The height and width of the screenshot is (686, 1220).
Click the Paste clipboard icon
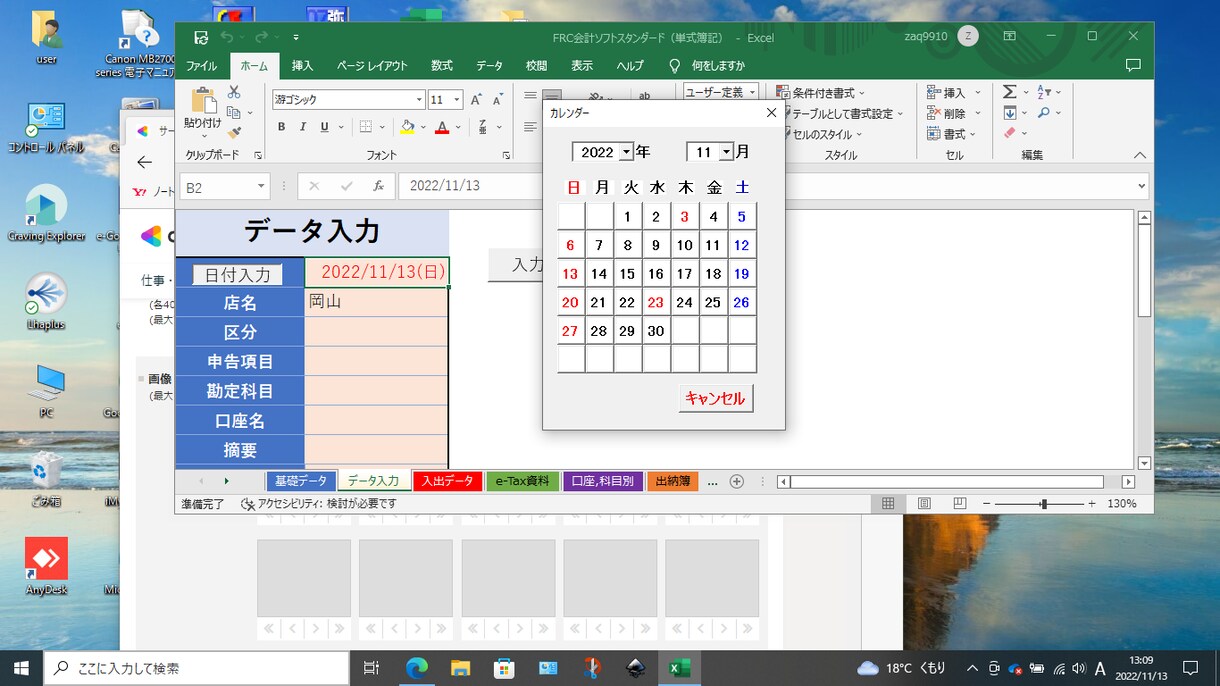[x=203, y=100]
